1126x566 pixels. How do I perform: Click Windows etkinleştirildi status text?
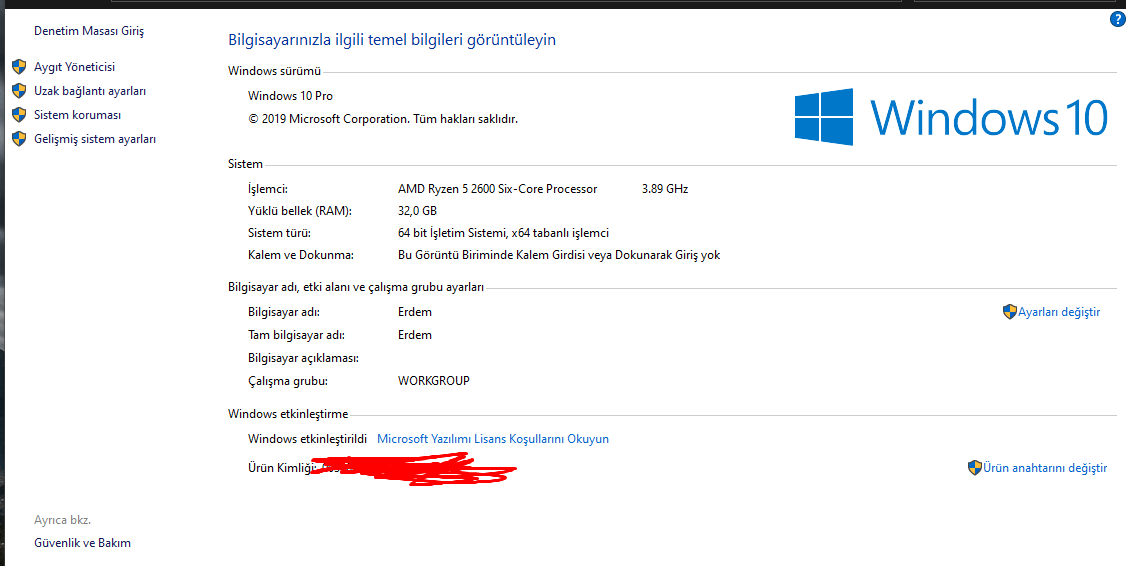coord(307,438)
